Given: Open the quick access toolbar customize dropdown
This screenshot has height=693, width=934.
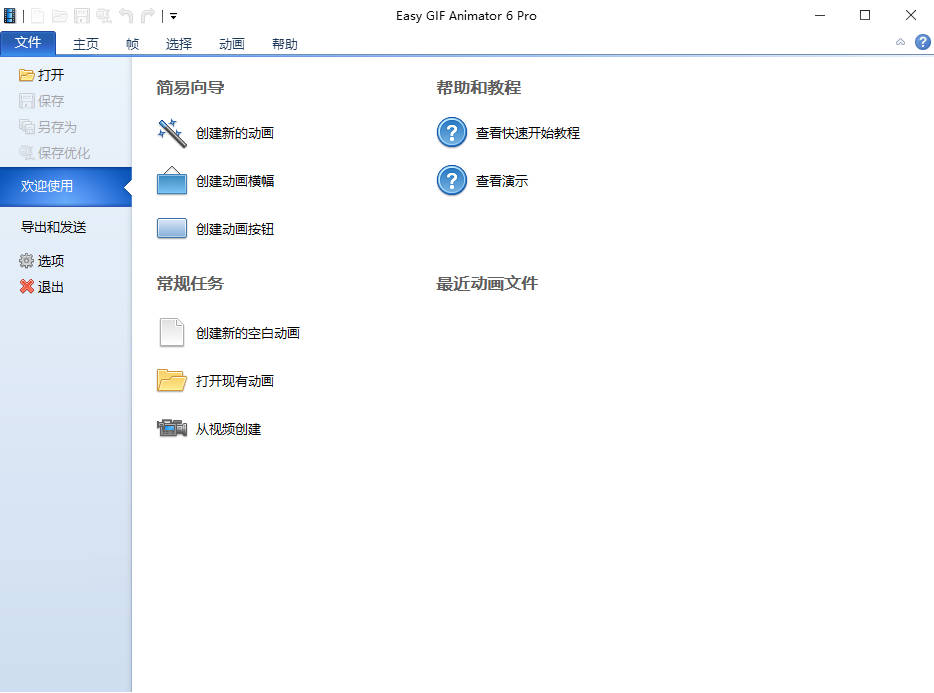Looking at the screenshot, I should (173, 16).
